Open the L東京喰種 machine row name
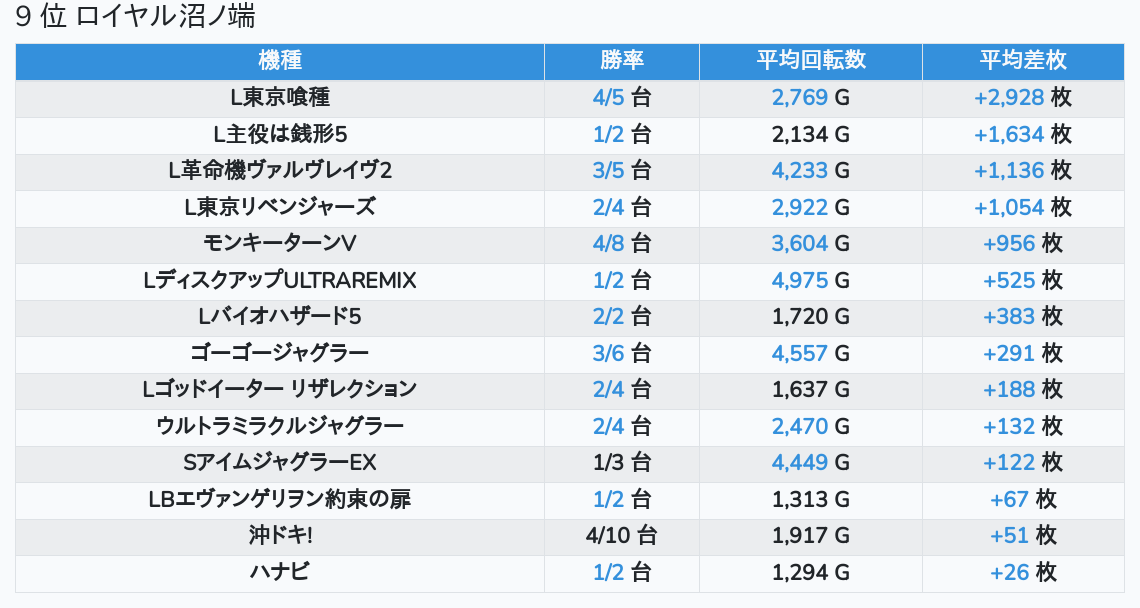The image size is (1140, 608). click(280, 98)
